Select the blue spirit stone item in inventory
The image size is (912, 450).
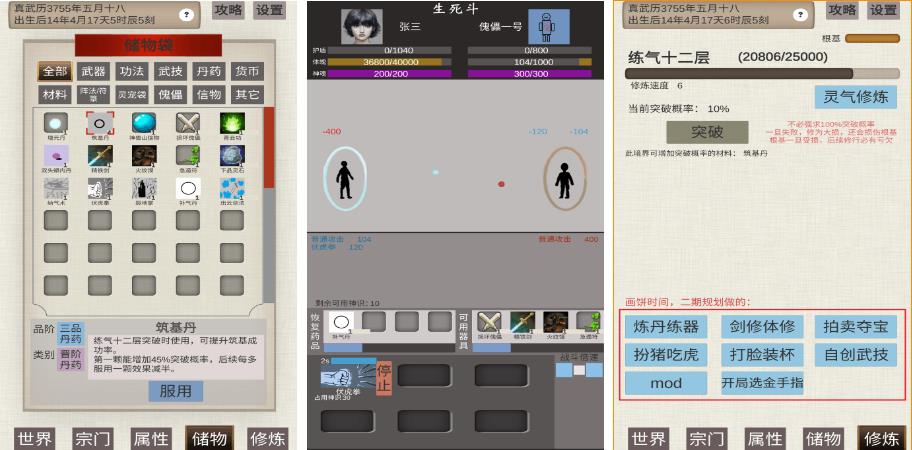click(x=144, y=123)
